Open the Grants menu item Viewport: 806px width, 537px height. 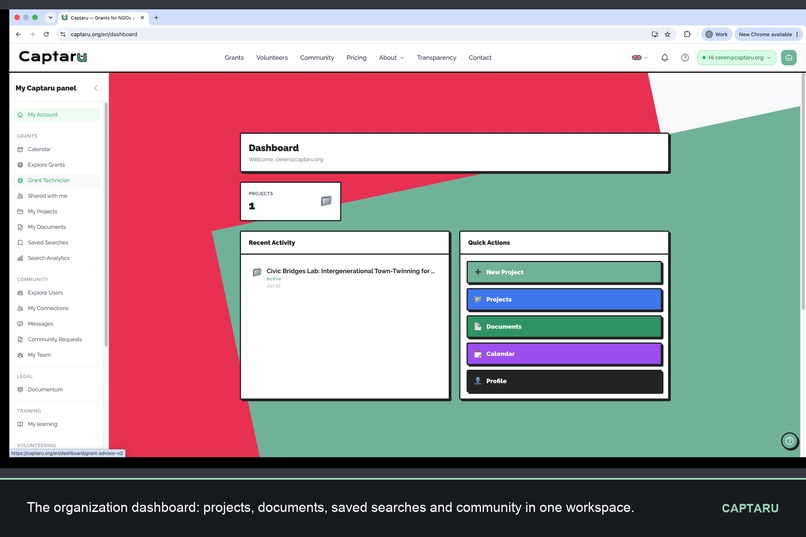[x=234, y=58]
